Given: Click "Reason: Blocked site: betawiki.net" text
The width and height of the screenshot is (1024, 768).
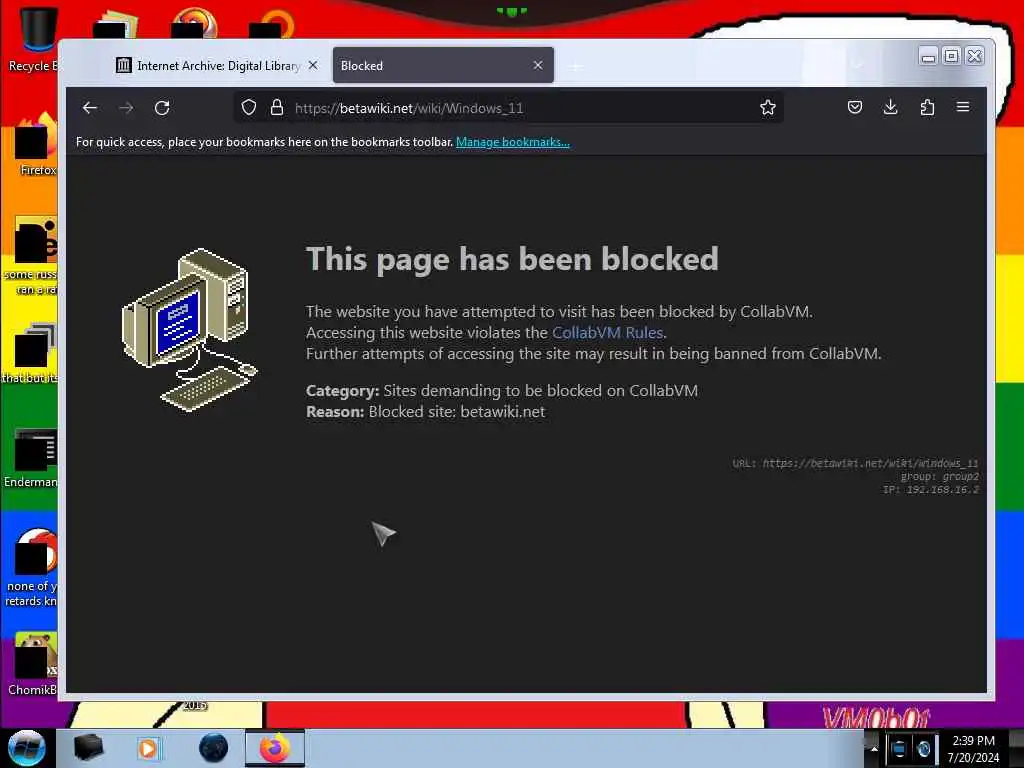Looking at the screenshot, I should (425, 411).
